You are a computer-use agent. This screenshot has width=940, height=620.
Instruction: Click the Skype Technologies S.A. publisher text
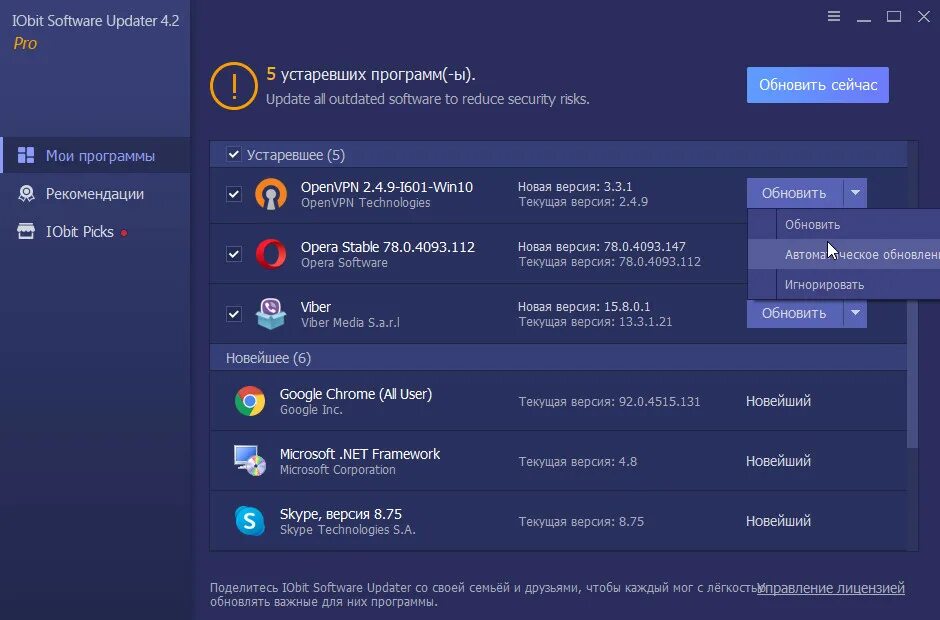coord(348,529)
